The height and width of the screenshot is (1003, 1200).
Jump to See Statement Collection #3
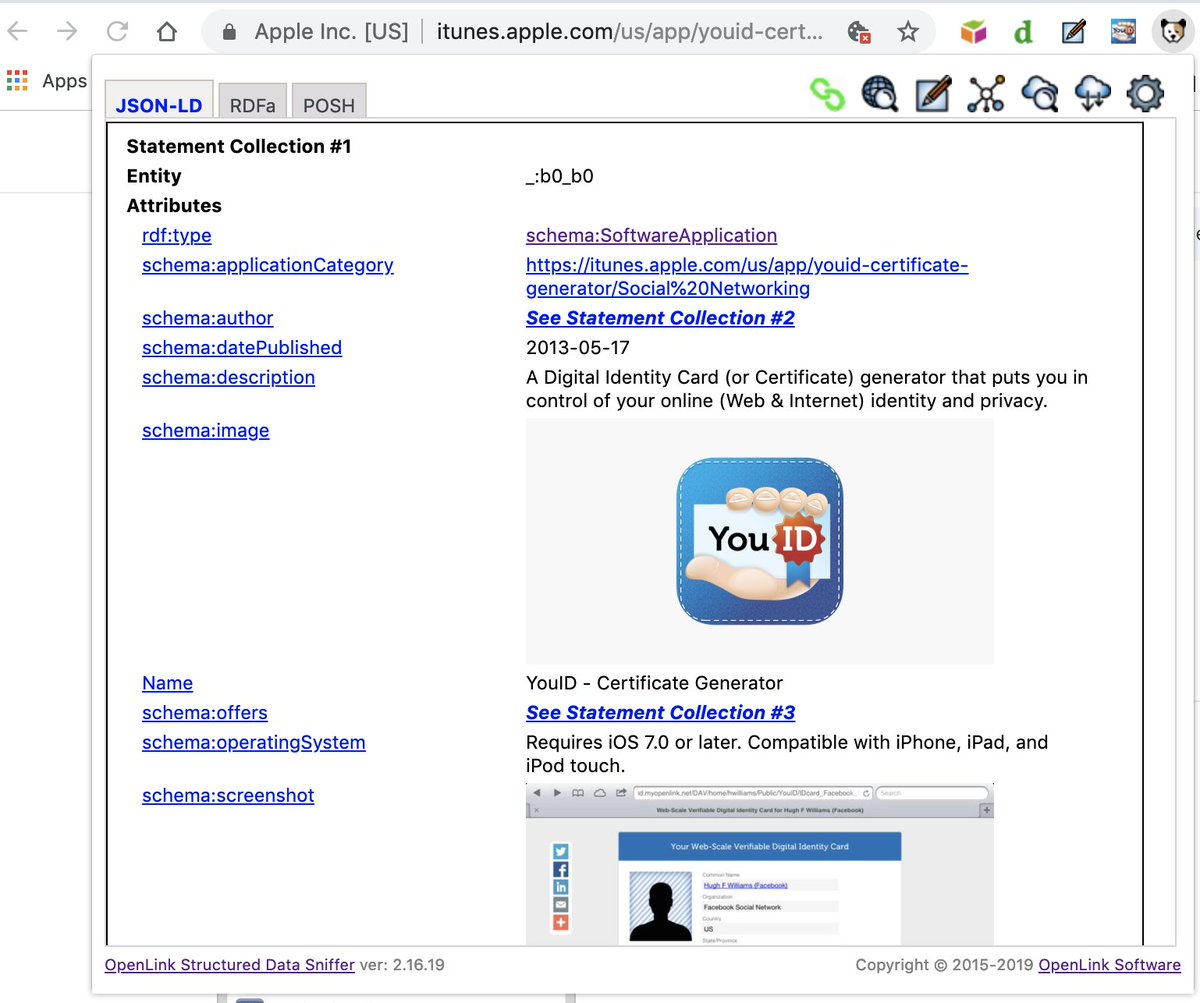(660, 713)
